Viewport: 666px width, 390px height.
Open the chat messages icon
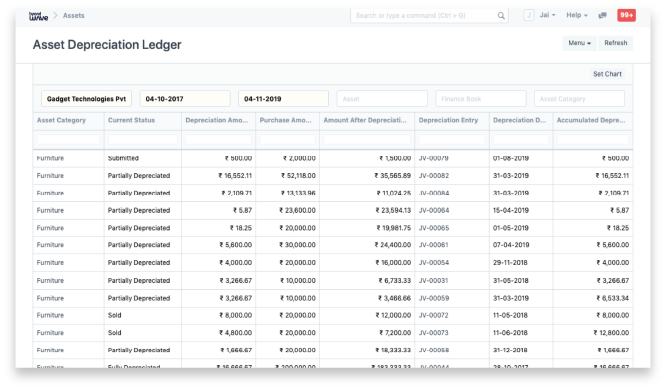[x=602, y=15]
